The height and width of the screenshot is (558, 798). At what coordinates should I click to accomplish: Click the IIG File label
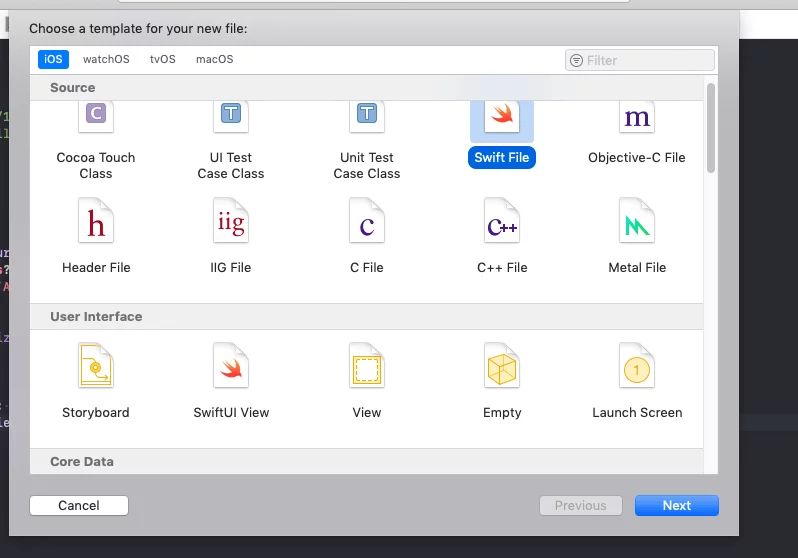231,268
